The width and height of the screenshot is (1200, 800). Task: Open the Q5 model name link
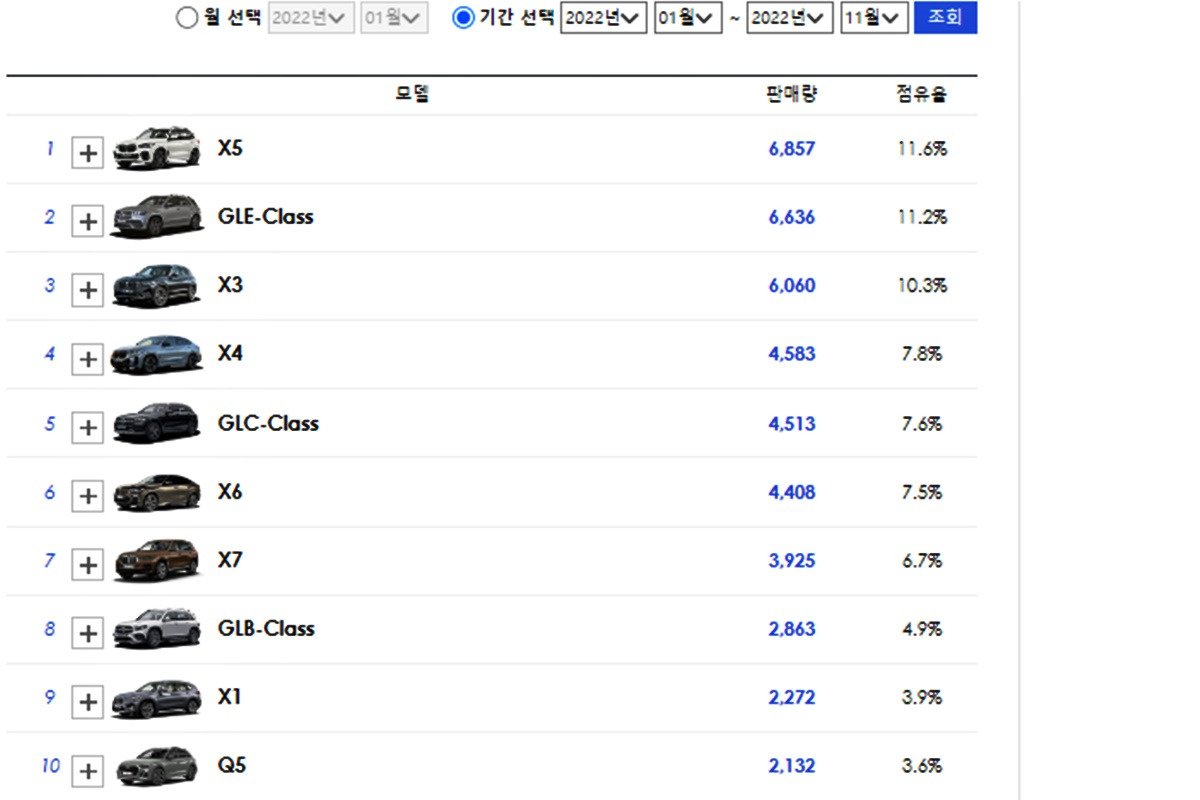tap(231, 765)
